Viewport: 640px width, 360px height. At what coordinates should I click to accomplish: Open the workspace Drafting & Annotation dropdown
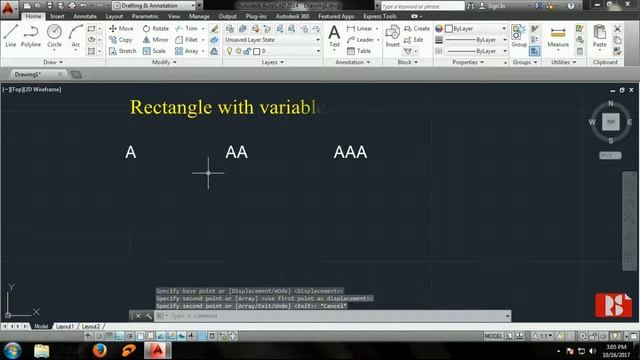click(x=153, y=5)
